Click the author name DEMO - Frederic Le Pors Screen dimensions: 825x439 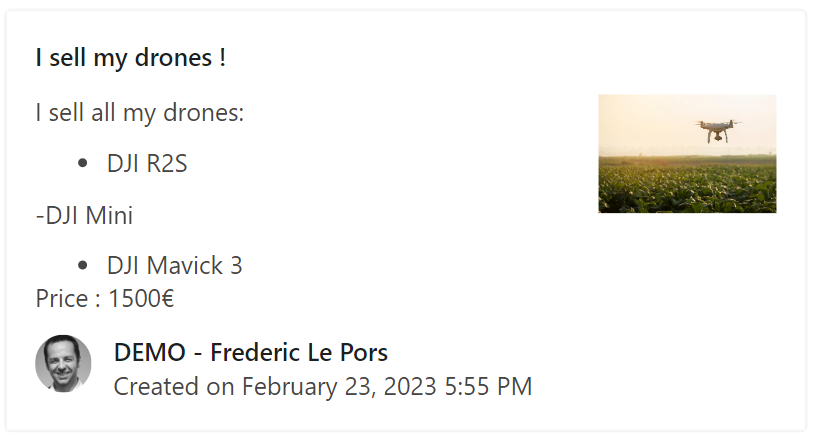point(250,352)
